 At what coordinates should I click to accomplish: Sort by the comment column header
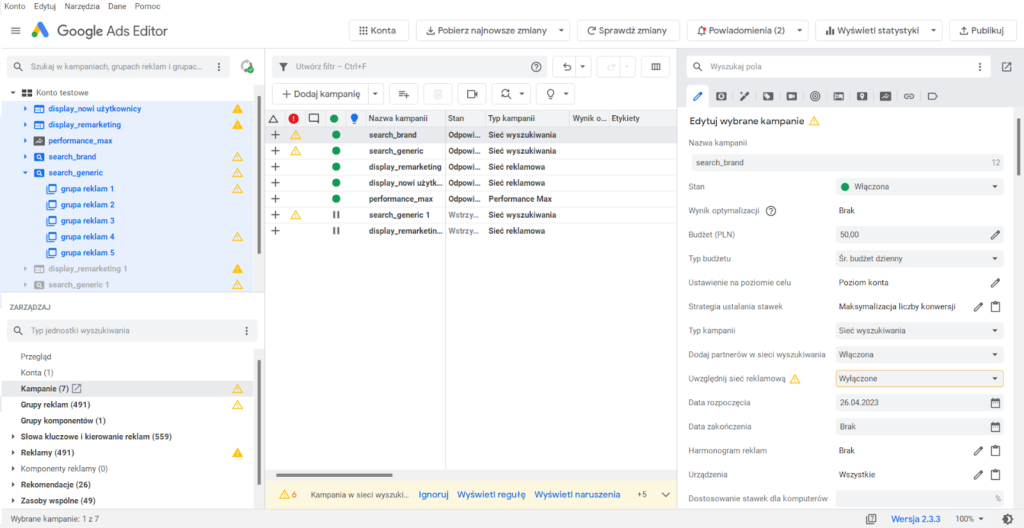point(313,118)
